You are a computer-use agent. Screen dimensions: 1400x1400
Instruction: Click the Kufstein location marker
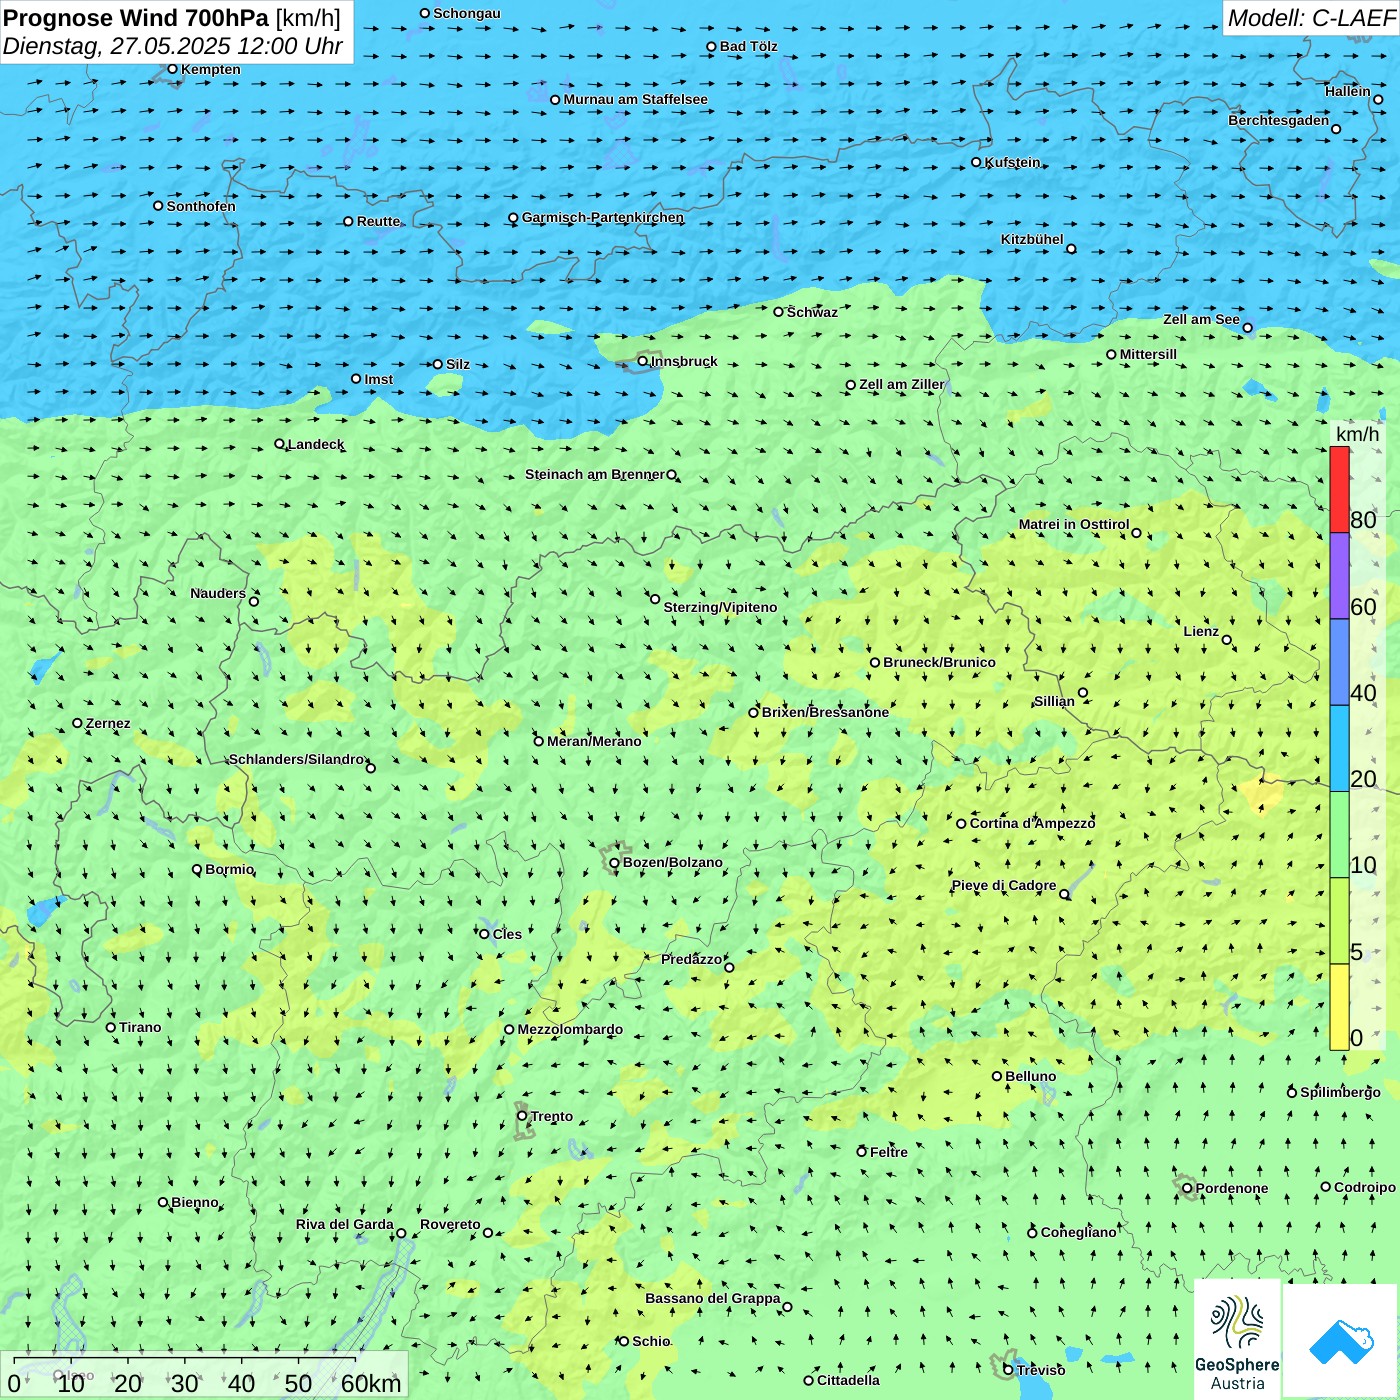976,162
